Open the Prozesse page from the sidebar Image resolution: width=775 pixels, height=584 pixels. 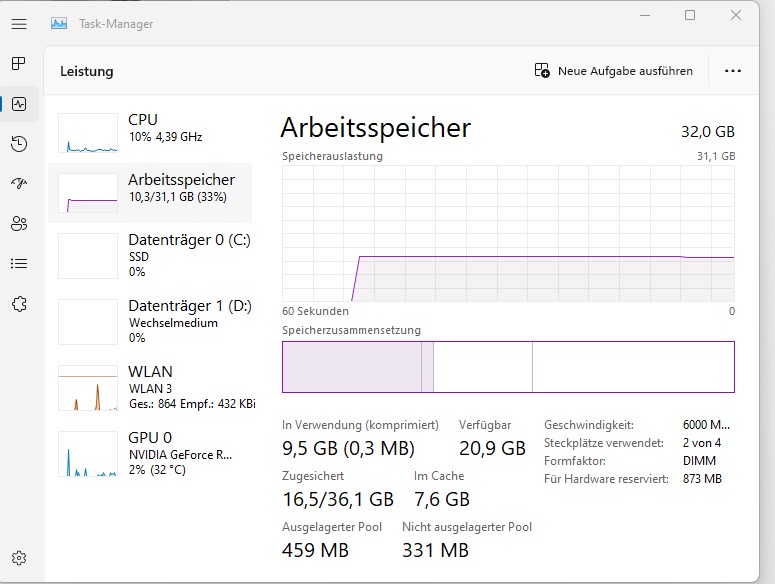coord(19,64)
